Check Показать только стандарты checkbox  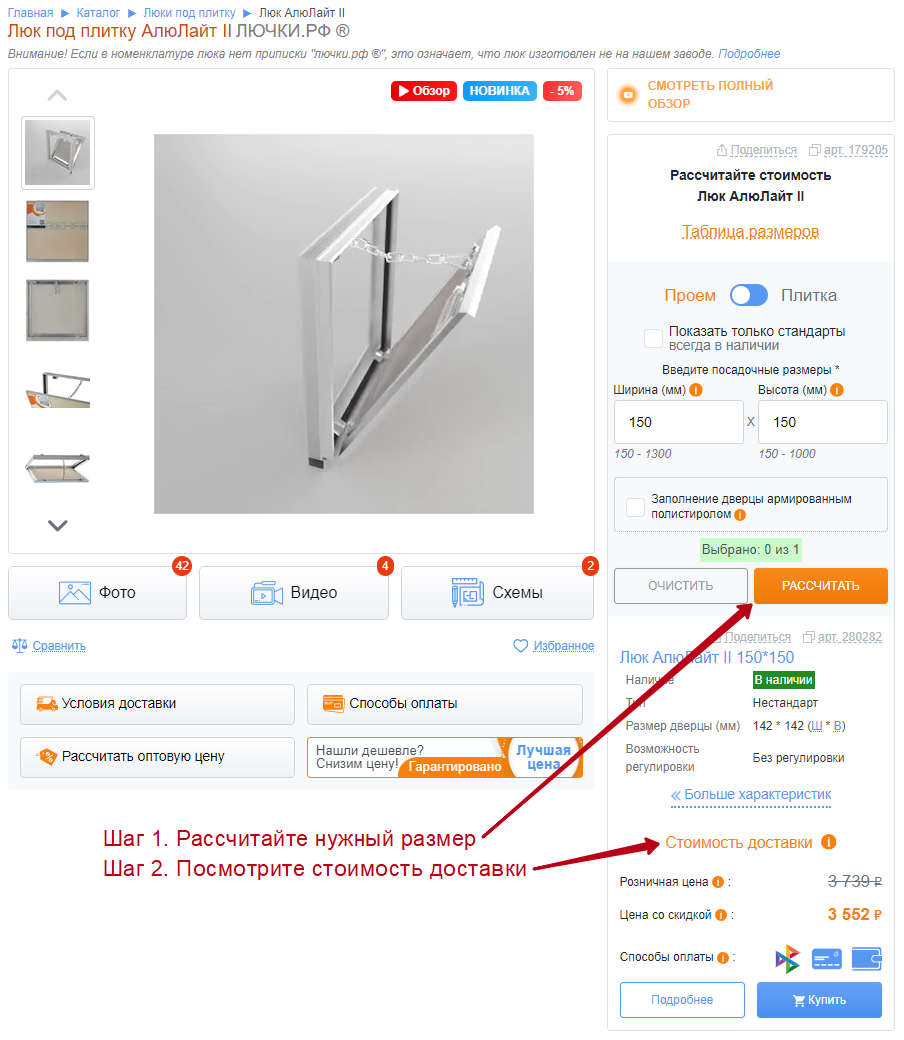653,338
